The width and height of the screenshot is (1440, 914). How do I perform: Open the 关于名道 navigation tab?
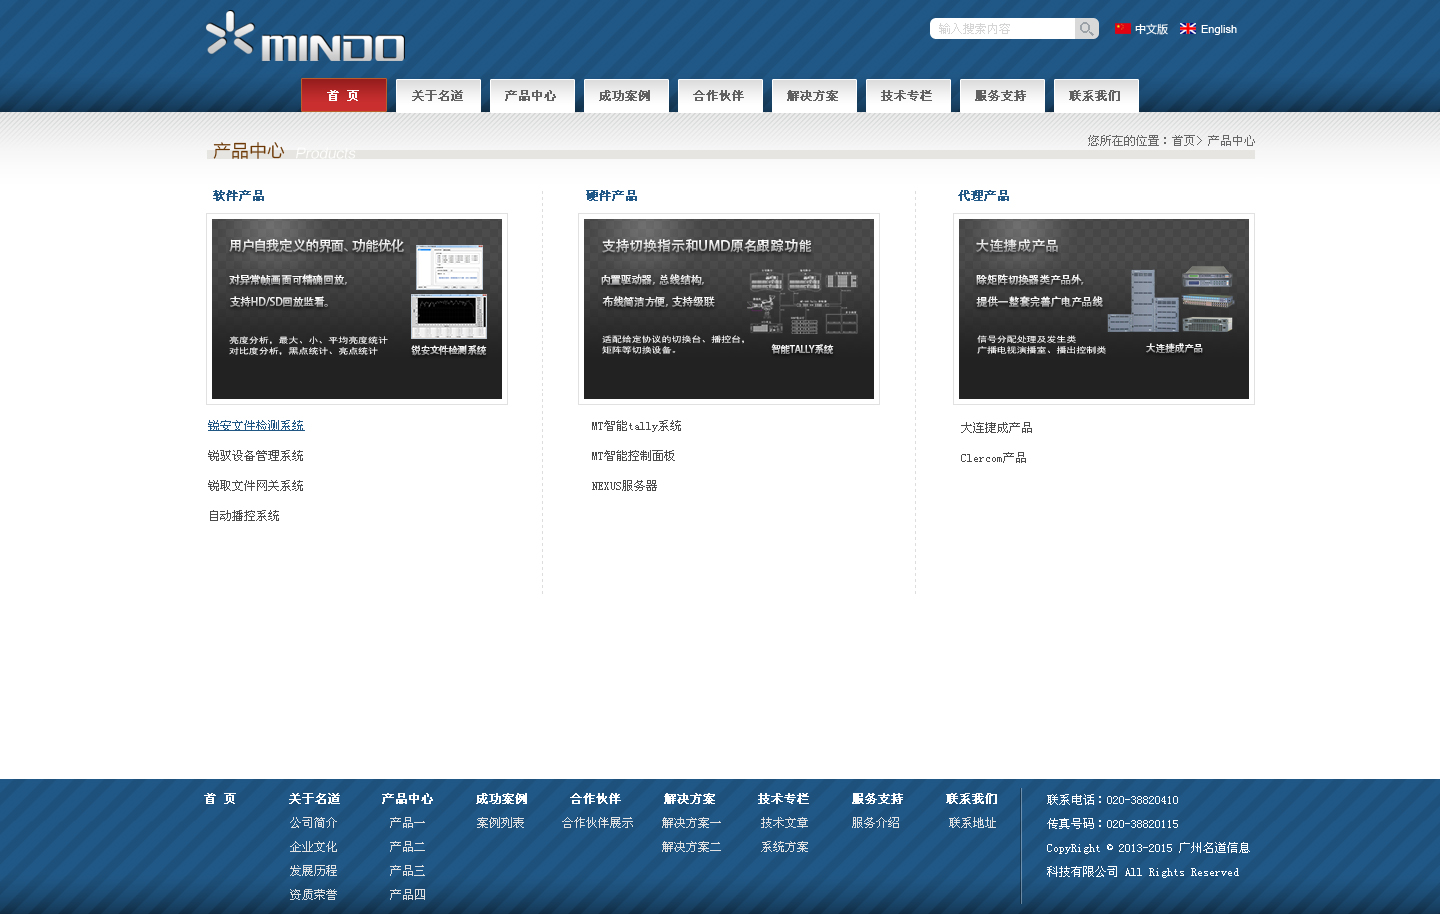(438, 96)
